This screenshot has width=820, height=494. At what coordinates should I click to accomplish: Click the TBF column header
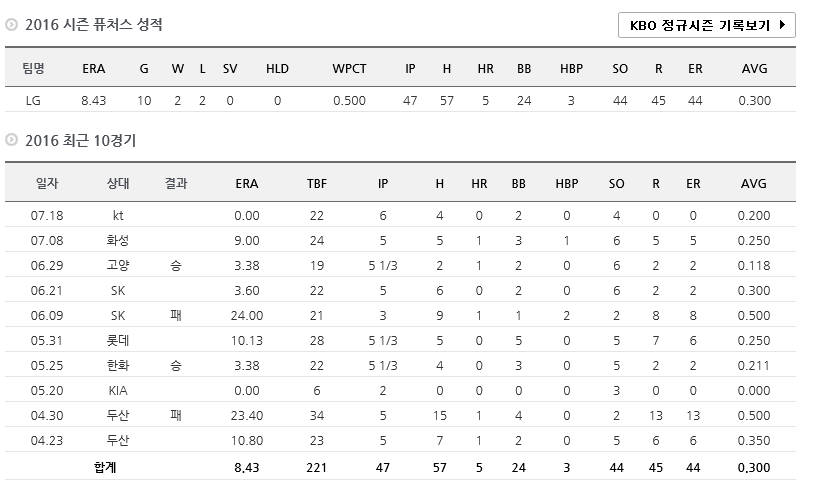317,184
